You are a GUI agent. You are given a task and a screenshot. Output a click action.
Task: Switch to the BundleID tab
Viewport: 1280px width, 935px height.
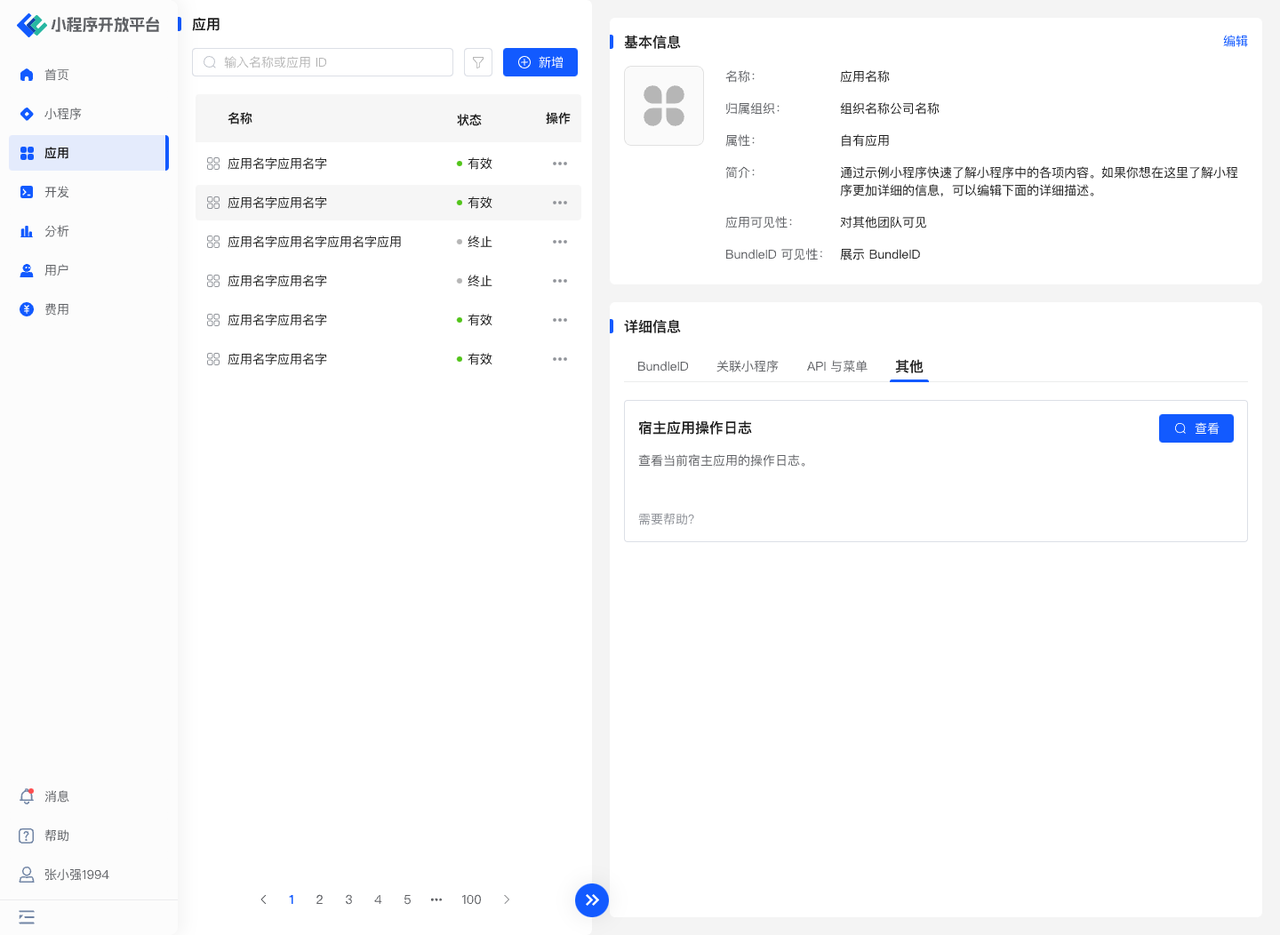pos(663,367)
